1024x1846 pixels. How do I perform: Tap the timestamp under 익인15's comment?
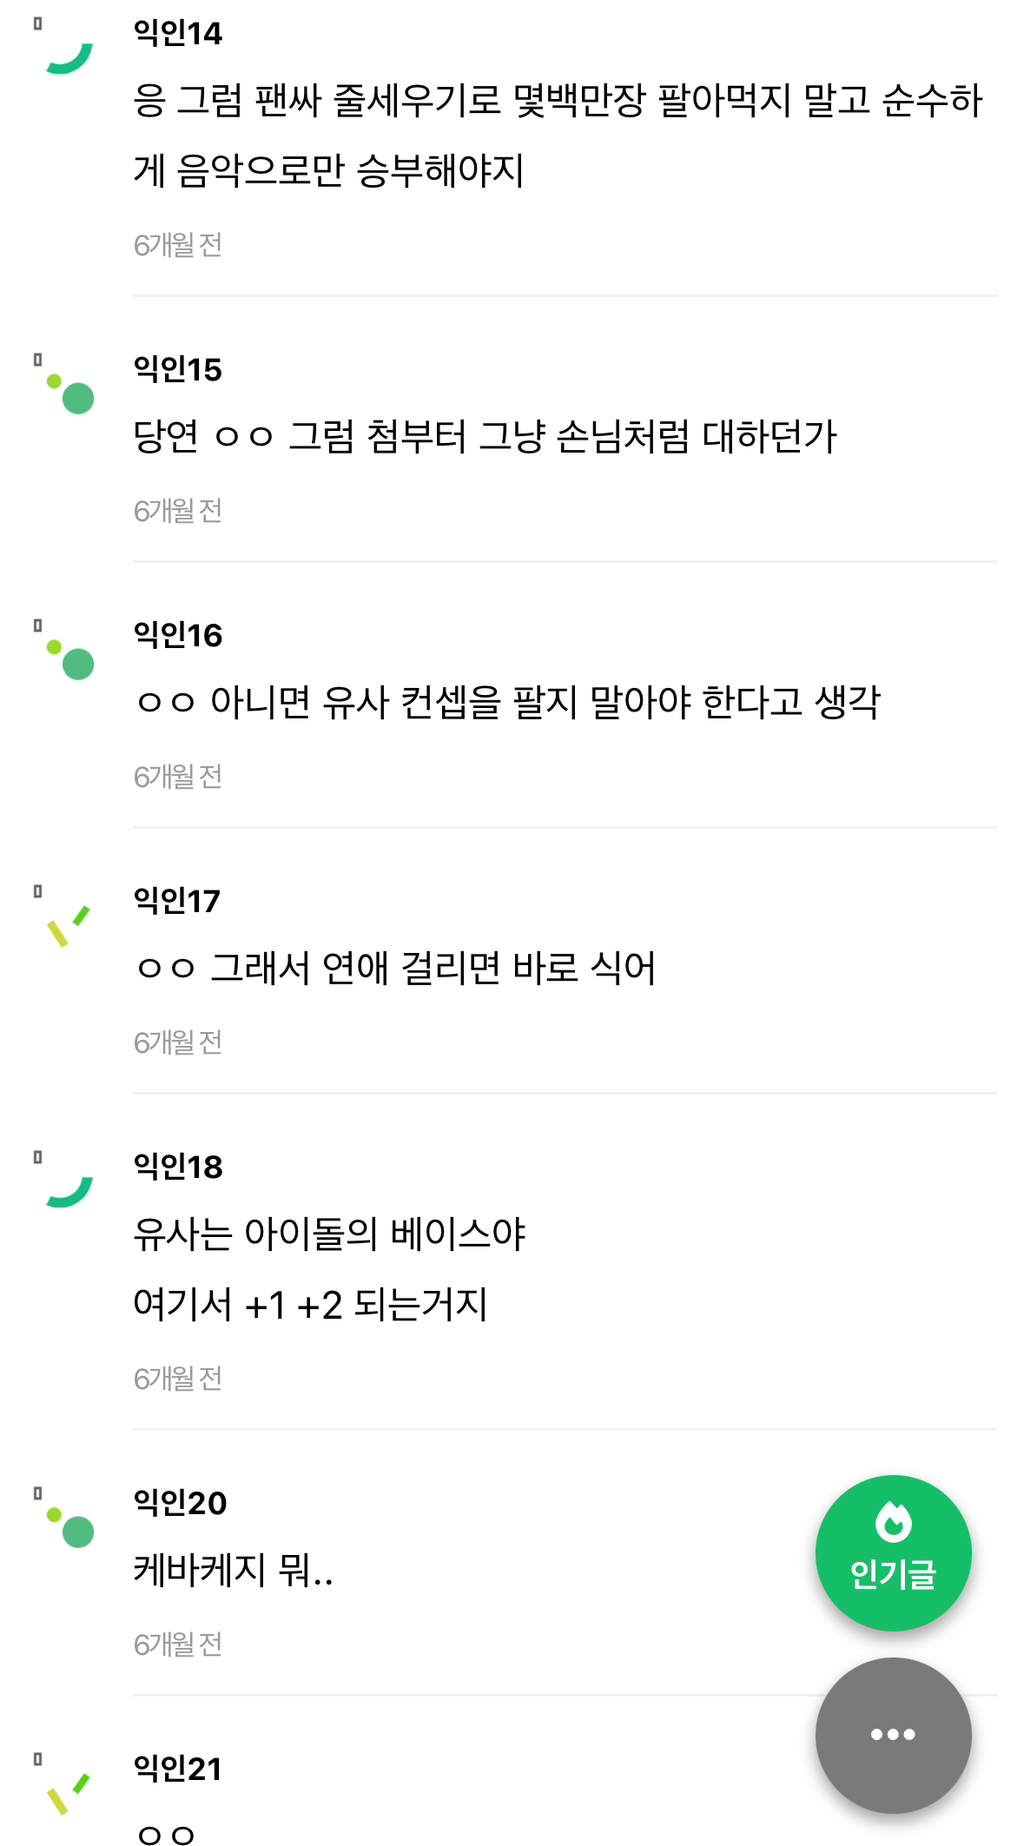[178, 511]
